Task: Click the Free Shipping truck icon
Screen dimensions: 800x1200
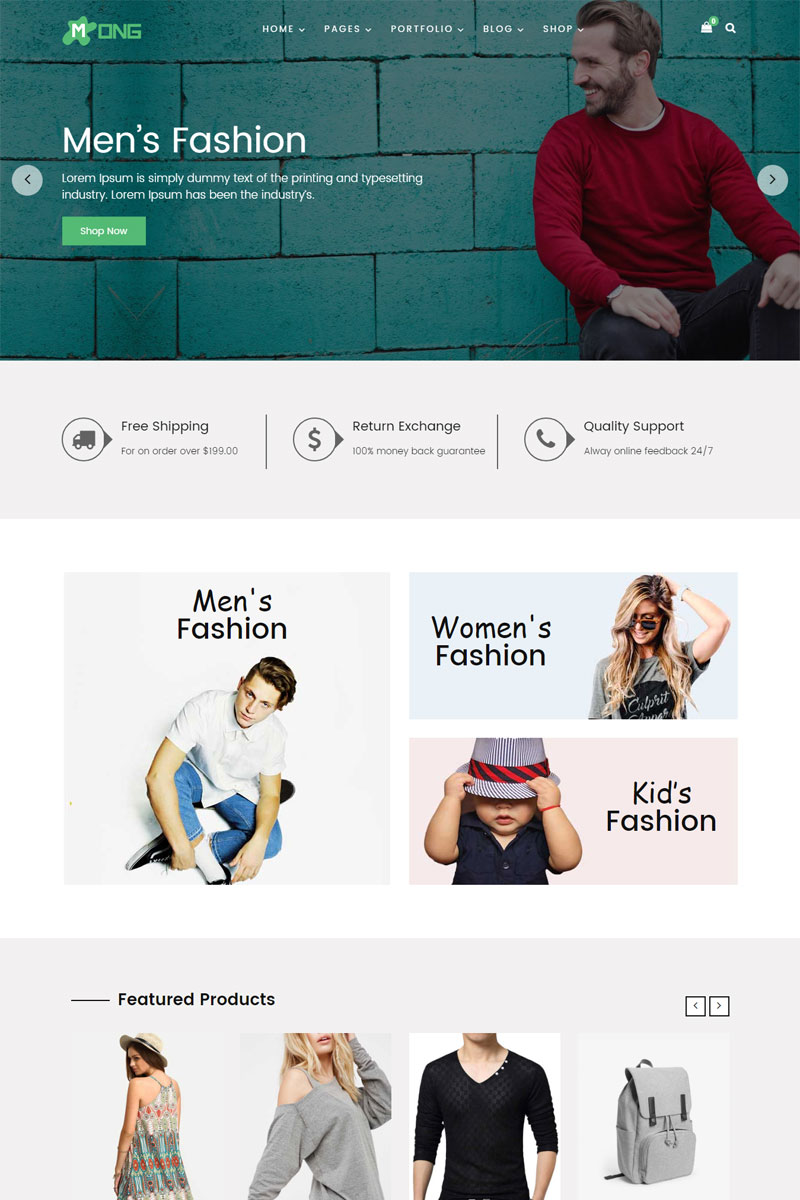Action: coord(85,439)
